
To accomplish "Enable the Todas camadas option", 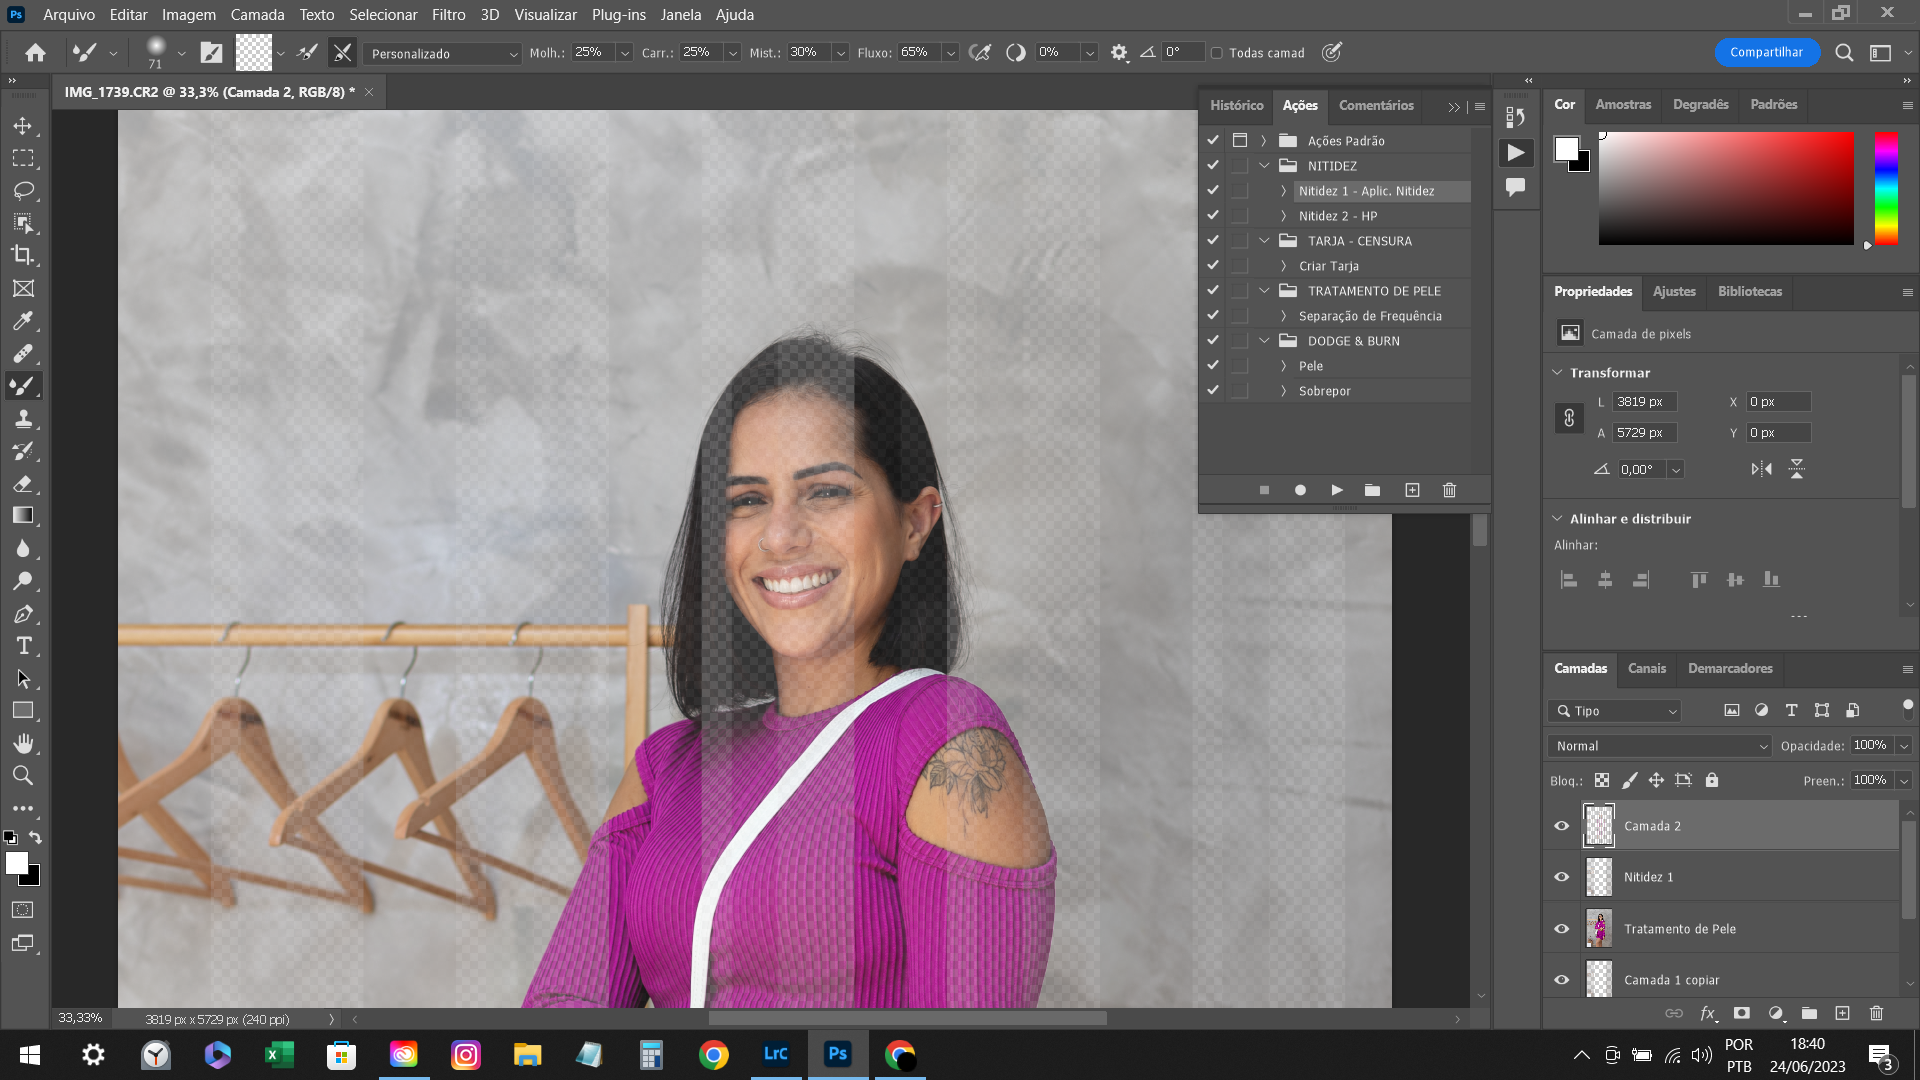I will click(1218, 52).
